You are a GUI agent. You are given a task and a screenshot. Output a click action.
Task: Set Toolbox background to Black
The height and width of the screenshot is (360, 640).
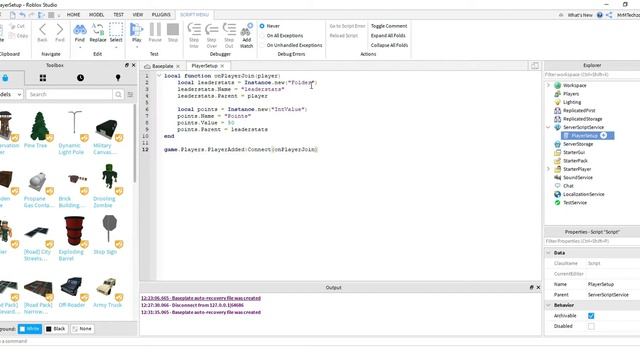(x=56, y=329)
